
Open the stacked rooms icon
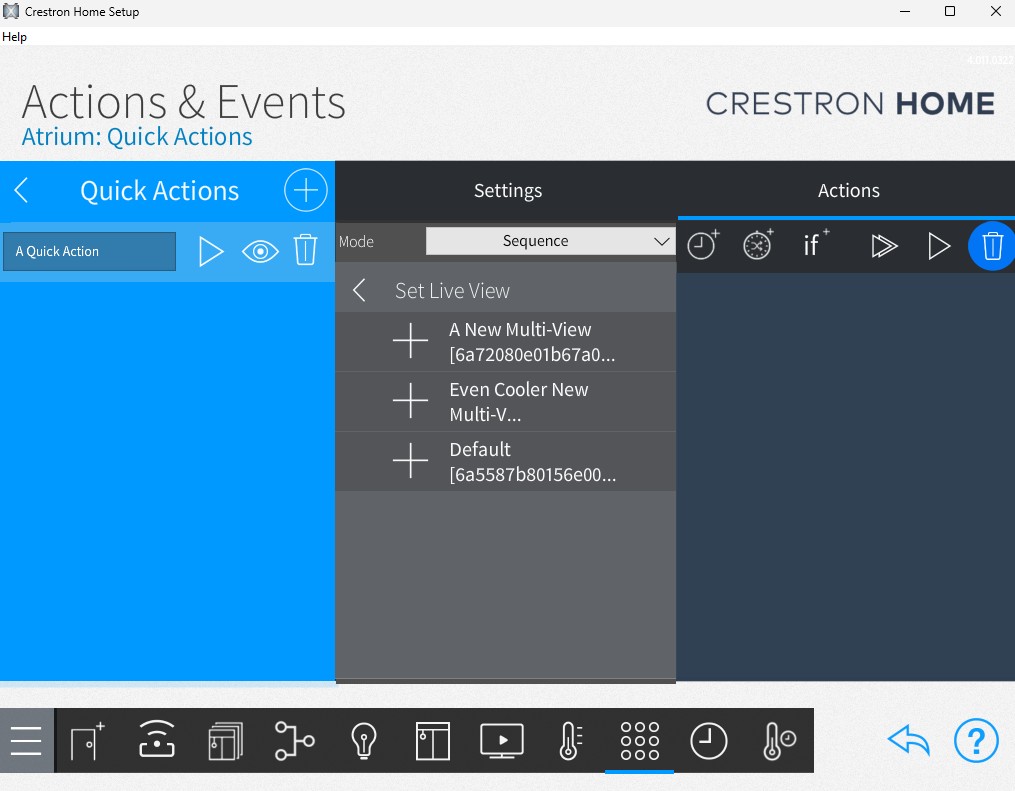point(226,741)
